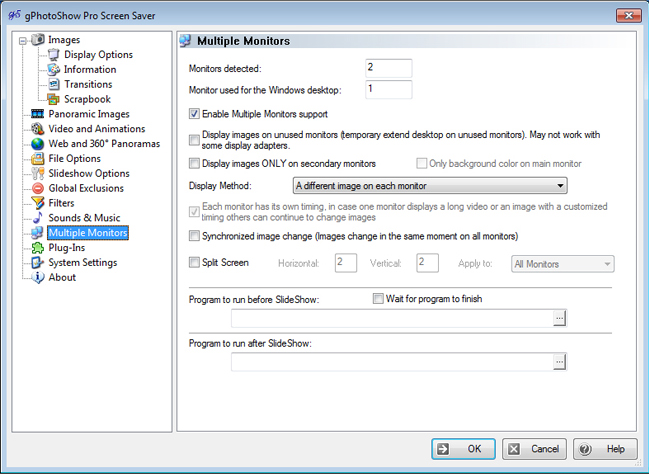This screenshot has width=649, height=474.
Task: Click the Plug-Ins puzzle piece icon
Action: [x=38, y=247]
